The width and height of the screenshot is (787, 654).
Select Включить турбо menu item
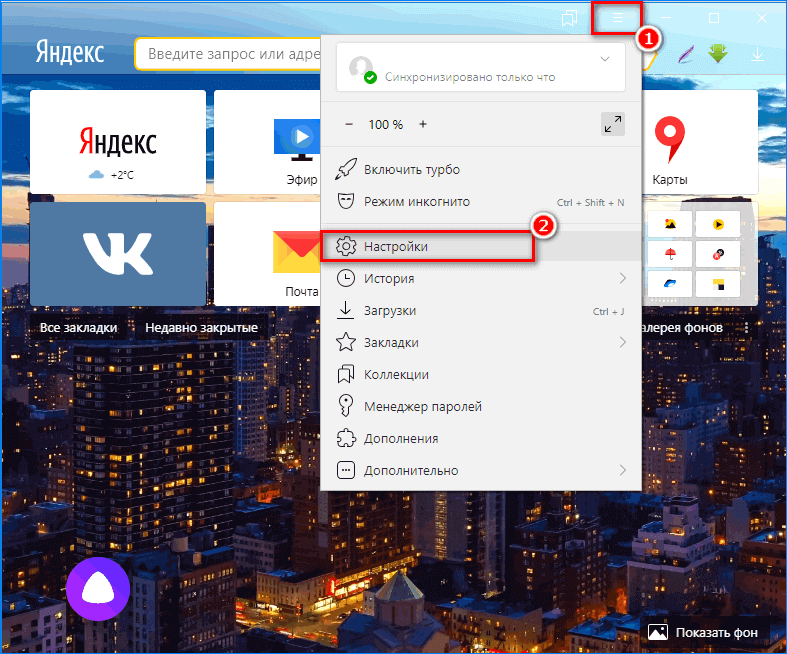point(481,170)
